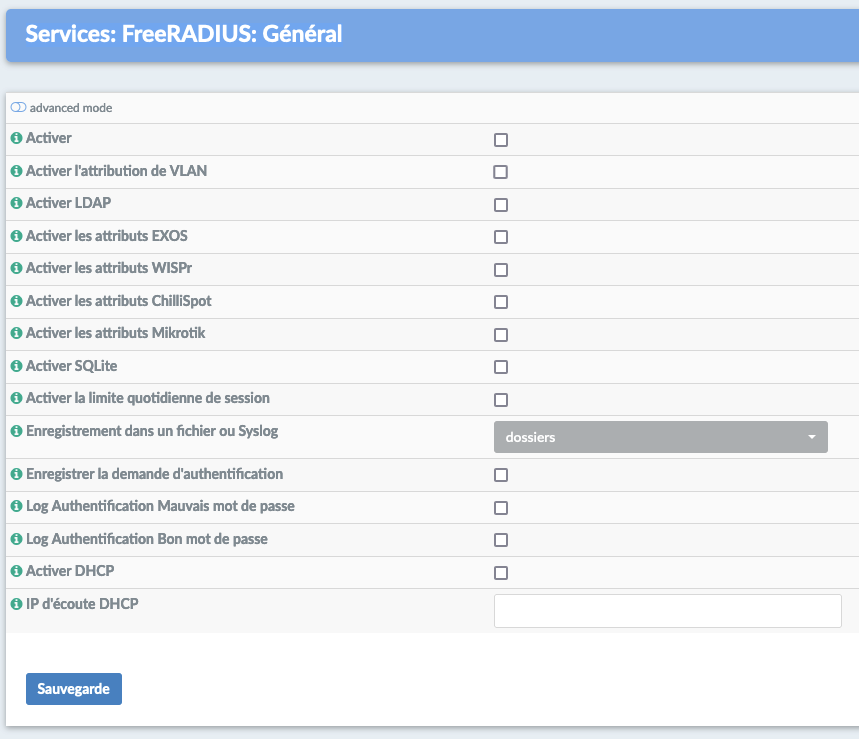Click the Activer LDAP label text
859x739 pixels.
tap(68, 203)
